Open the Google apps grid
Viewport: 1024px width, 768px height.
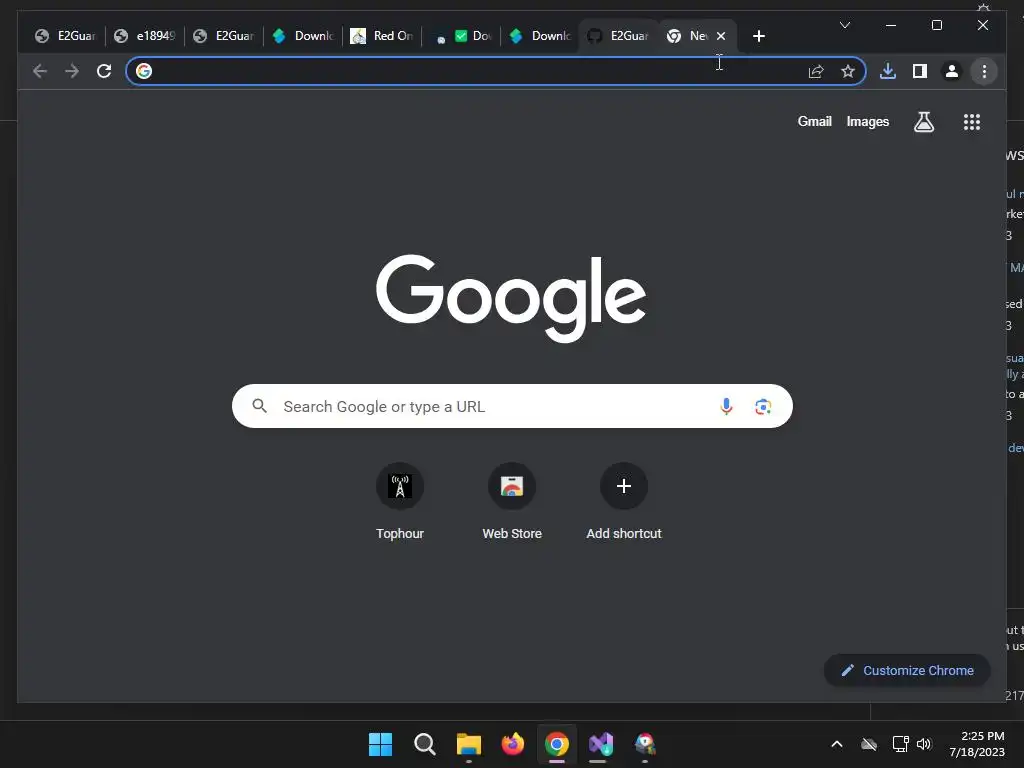click(x=972, y=121)
